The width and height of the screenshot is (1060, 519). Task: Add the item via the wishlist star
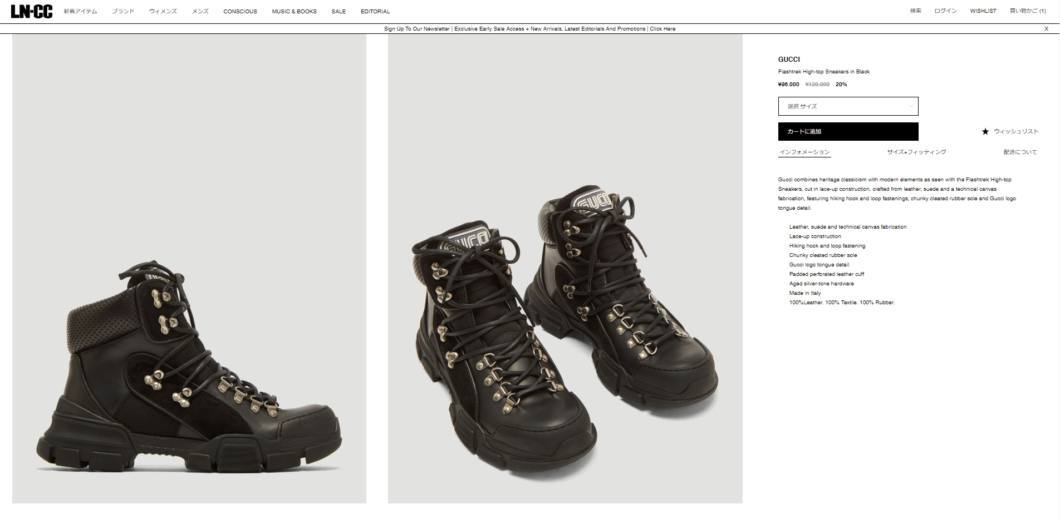[x=986, y=132]
